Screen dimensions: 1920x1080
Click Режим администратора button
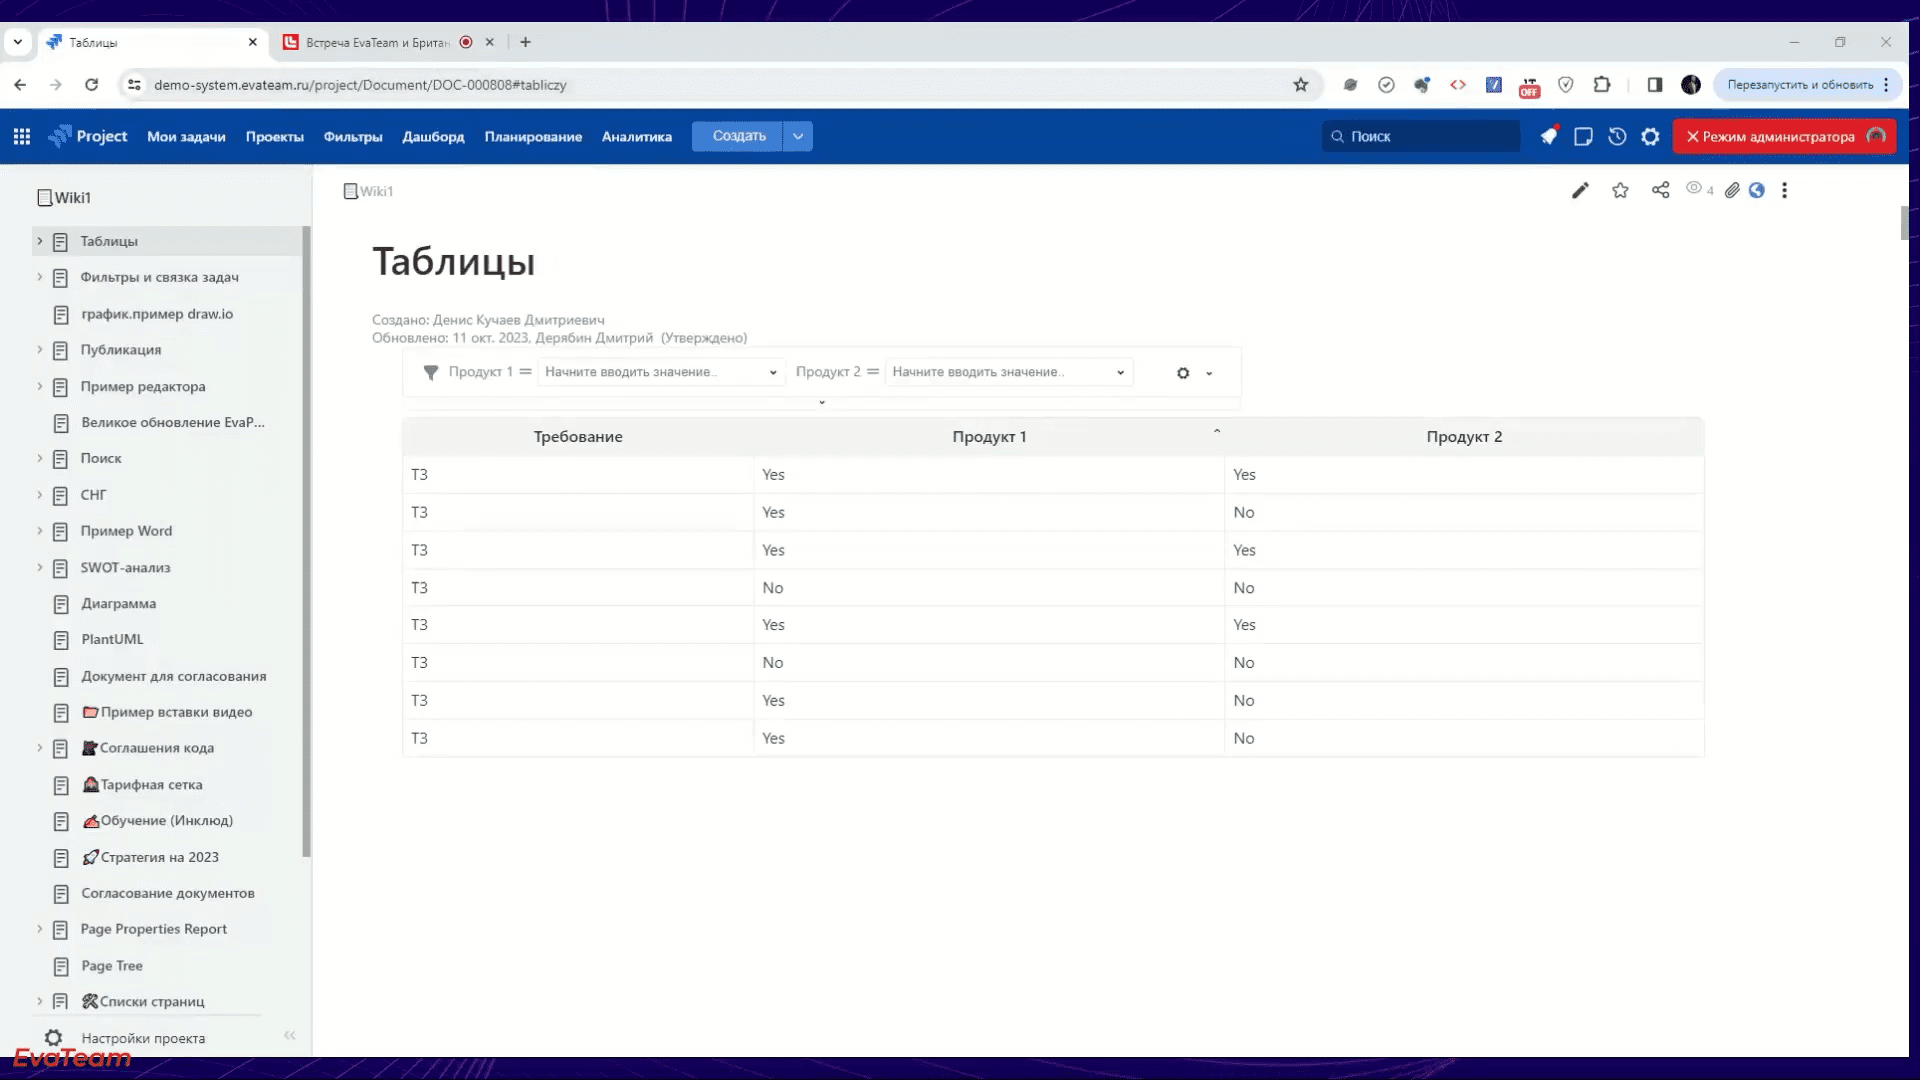pos(1785,136)
